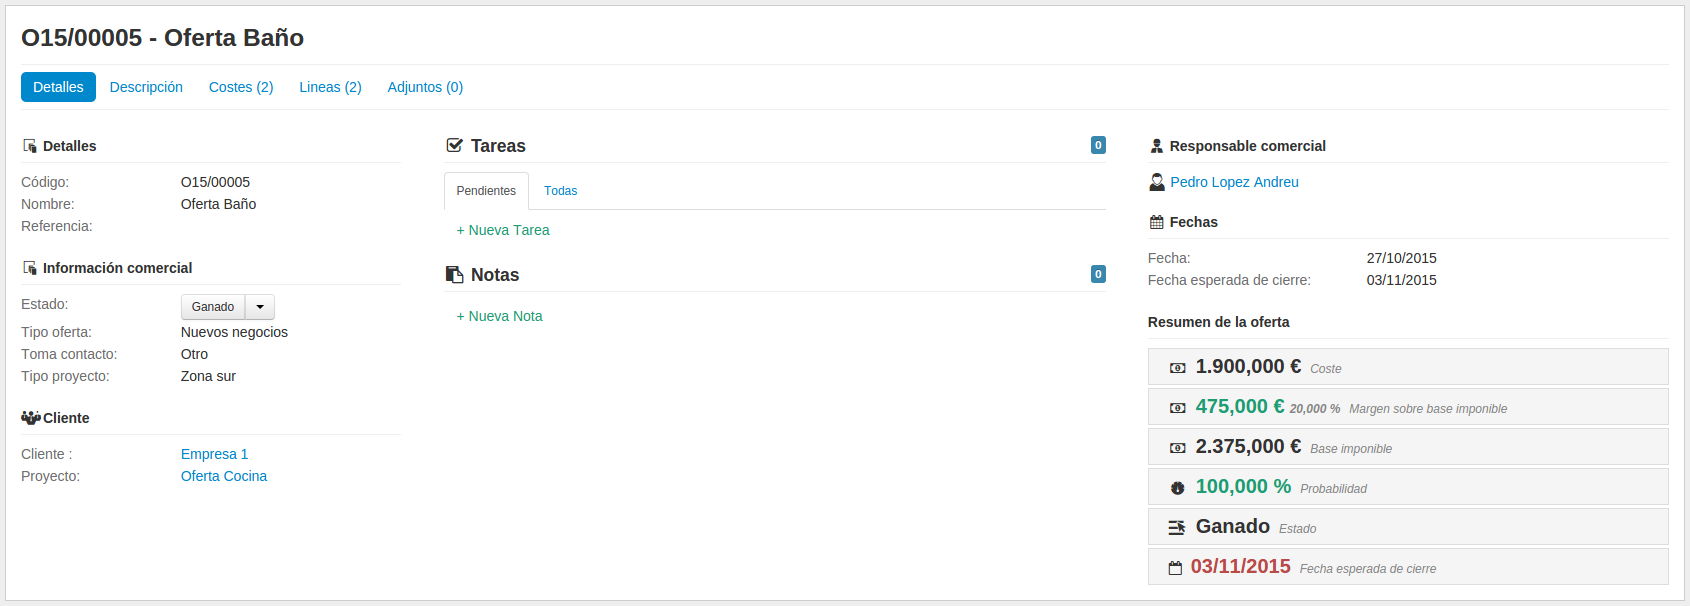Viewport: 1690px width, 606px height.
Task: Click the Cliente group icon
Action: click(31, 418)
